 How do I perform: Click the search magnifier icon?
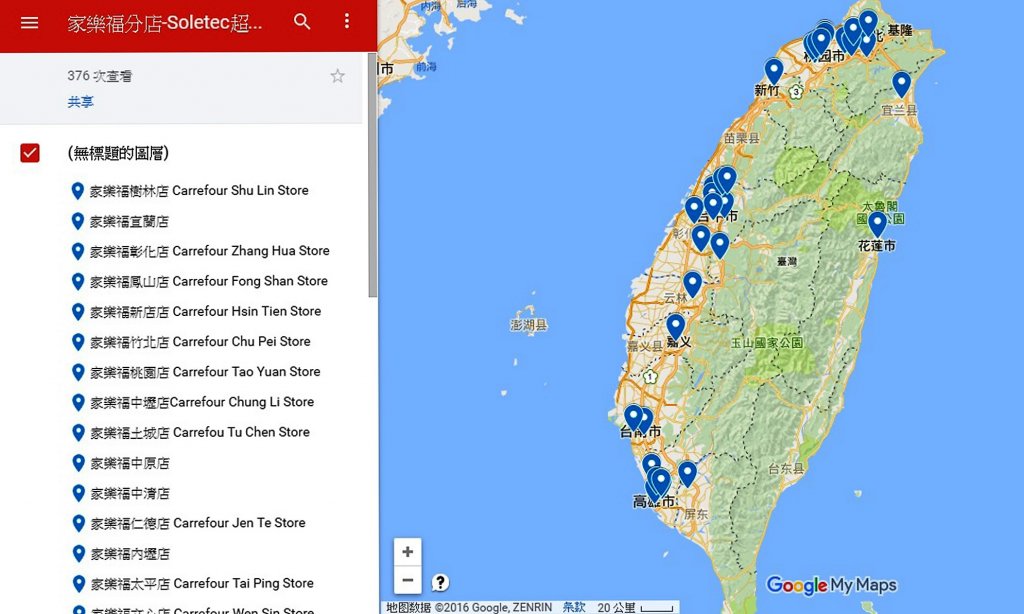click(x=302, y=22)
